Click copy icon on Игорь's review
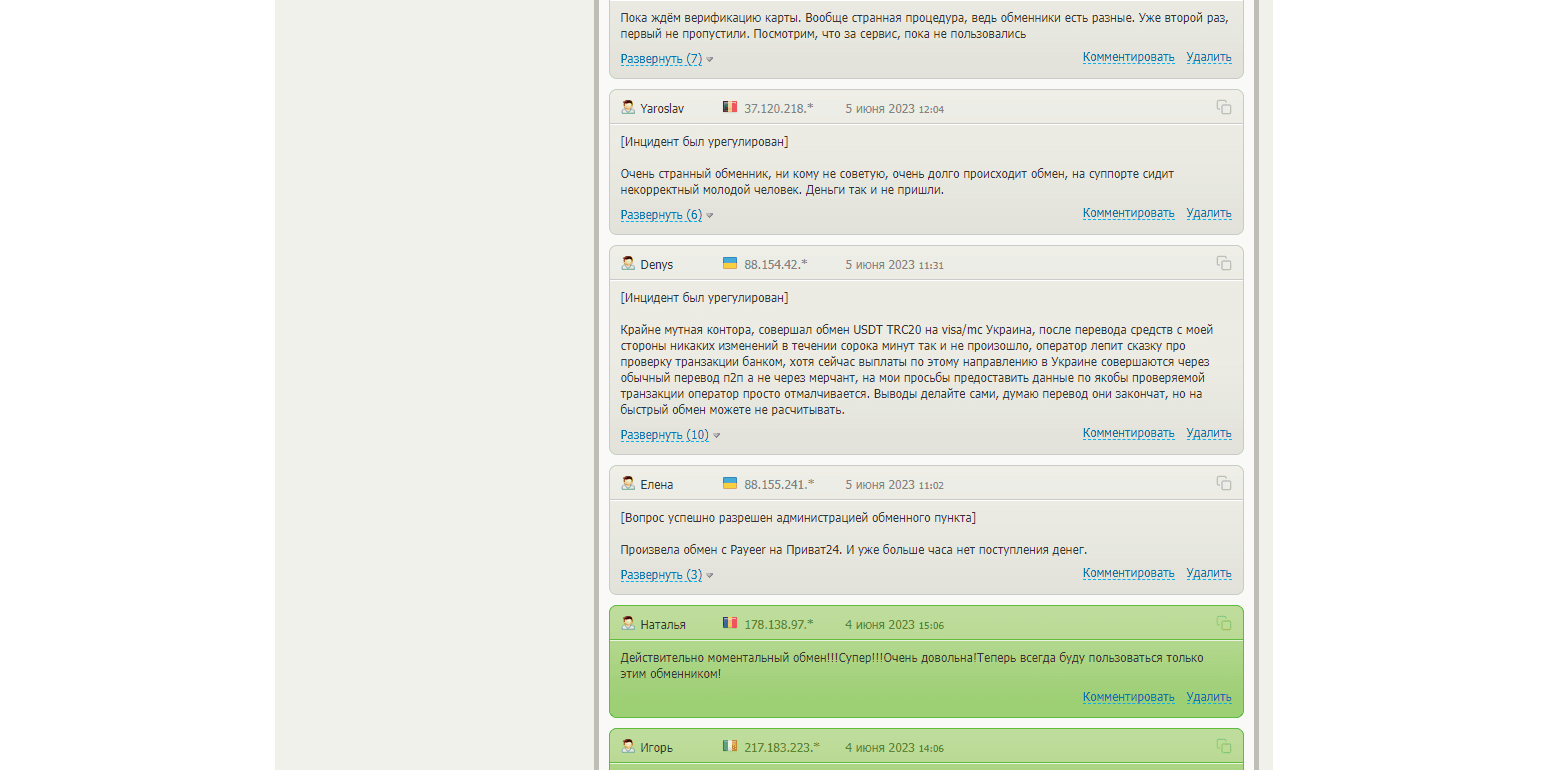 click(1223, 746)
